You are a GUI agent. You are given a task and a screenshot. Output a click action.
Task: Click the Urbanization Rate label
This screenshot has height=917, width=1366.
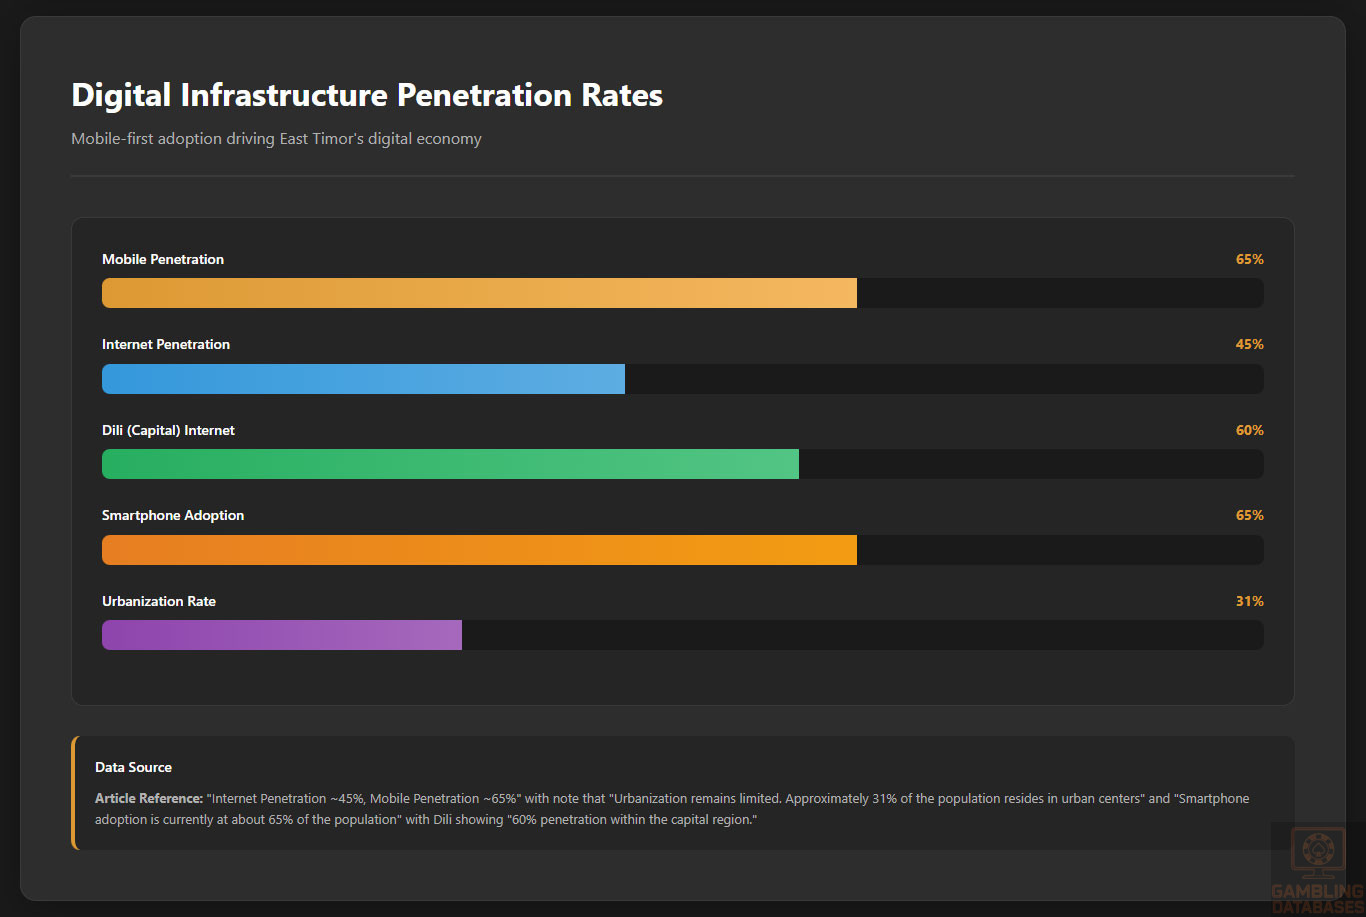159,601
